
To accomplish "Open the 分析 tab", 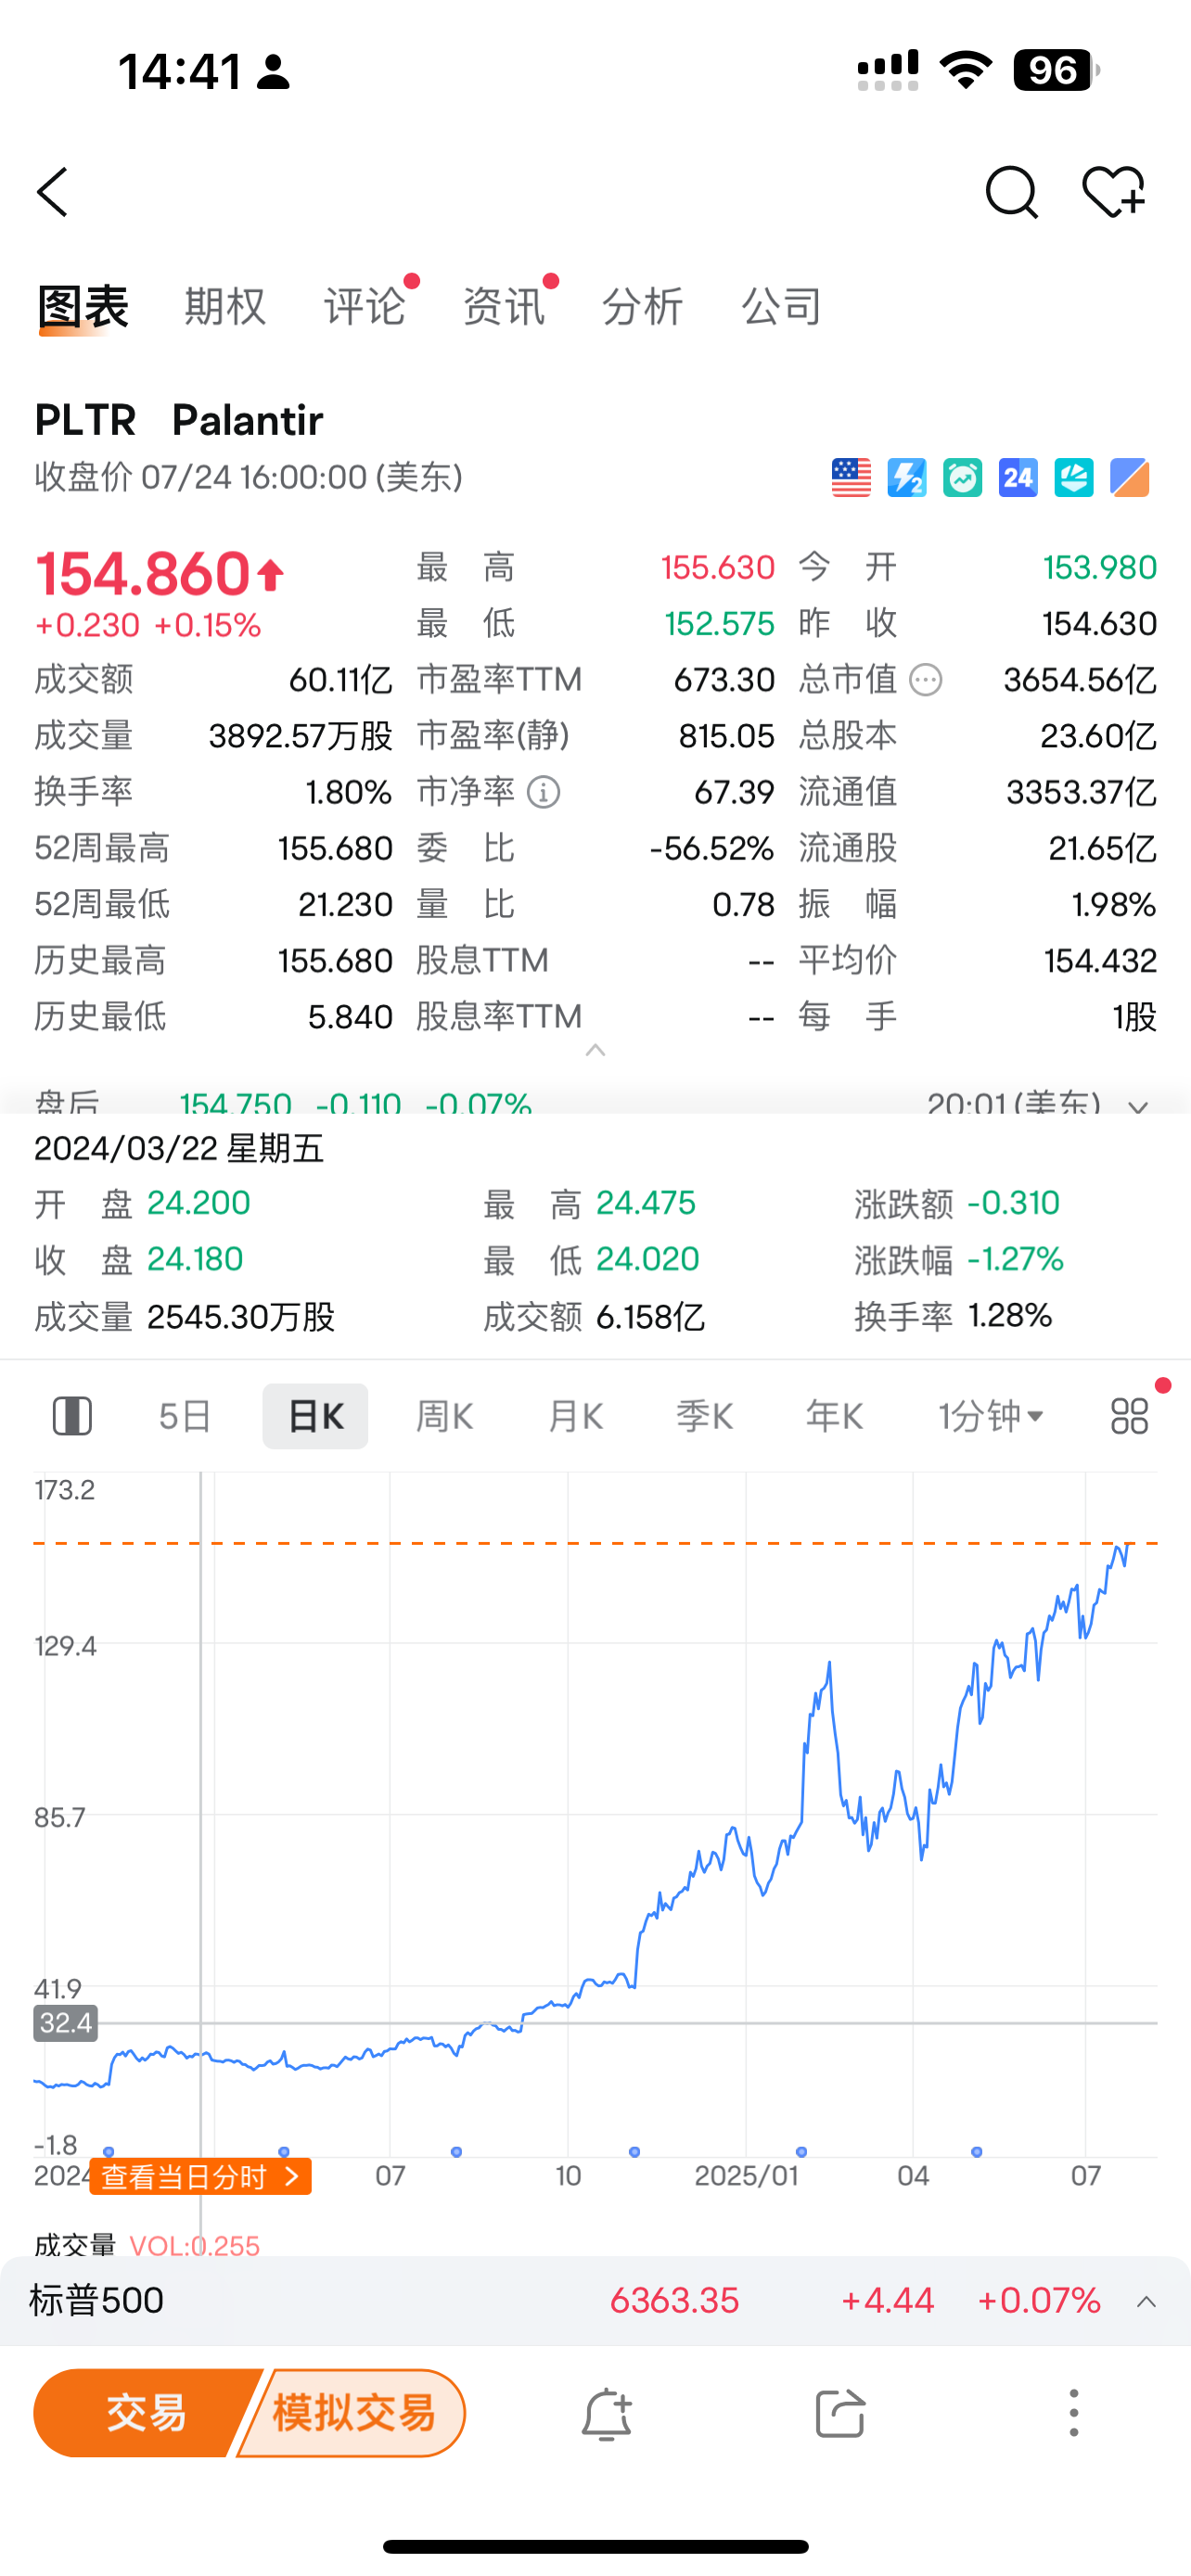I will [642, 307].
